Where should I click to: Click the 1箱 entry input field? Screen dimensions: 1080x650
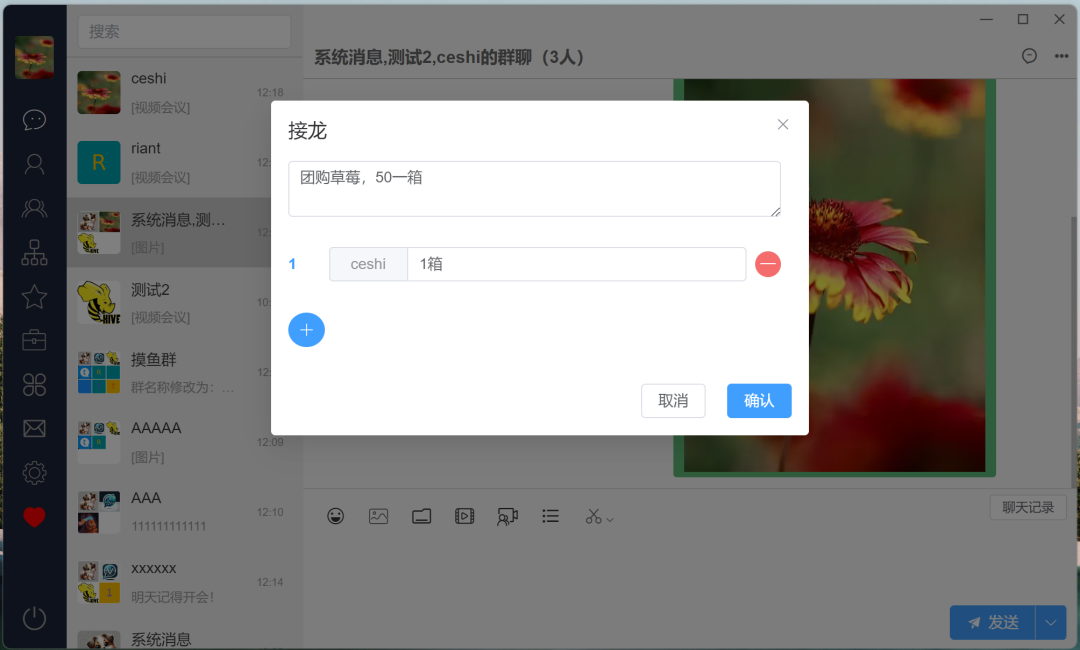[x=576, y=264]
